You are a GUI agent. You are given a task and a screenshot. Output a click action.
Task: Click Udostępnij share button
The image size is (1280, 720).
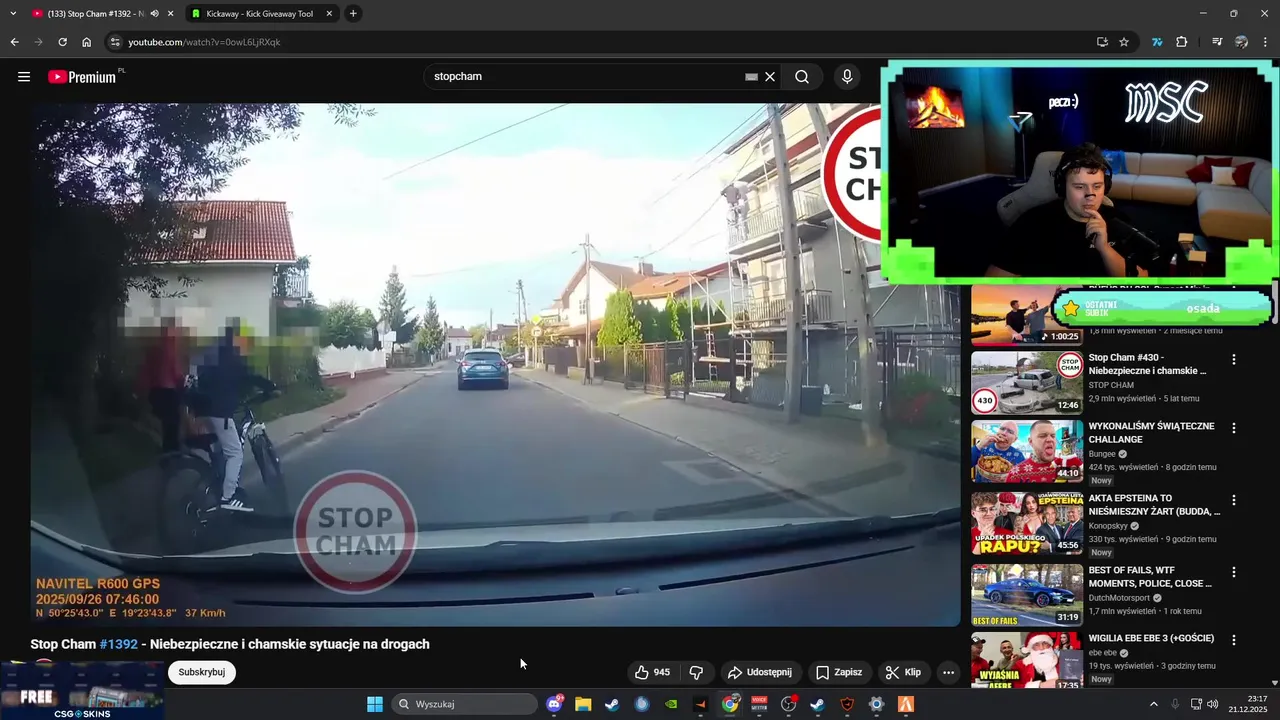point(759,673)
